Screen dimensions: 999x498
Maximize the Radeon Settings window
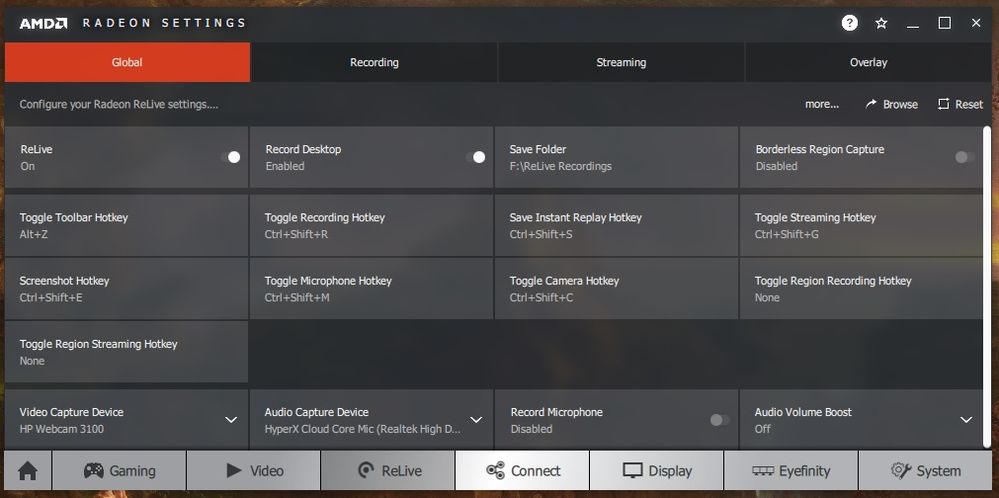coord(945,24)
